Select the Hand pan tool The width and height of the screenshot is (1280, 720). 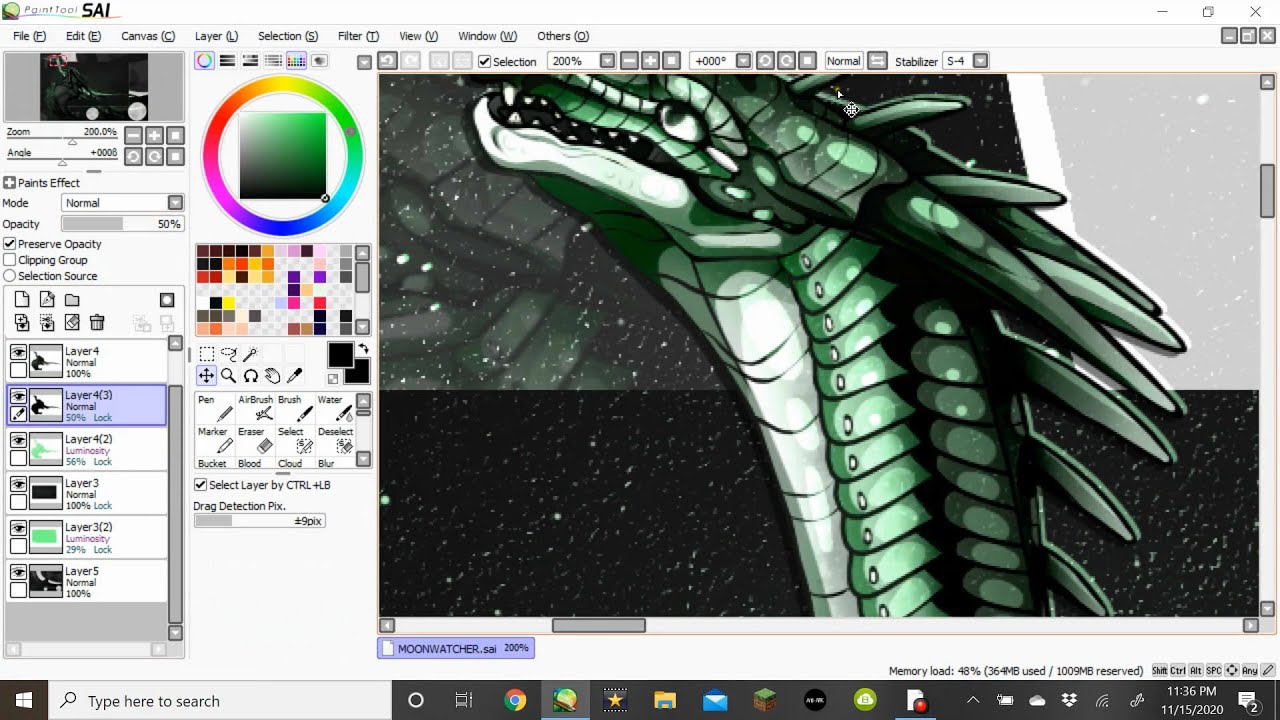tap(272, 376)
